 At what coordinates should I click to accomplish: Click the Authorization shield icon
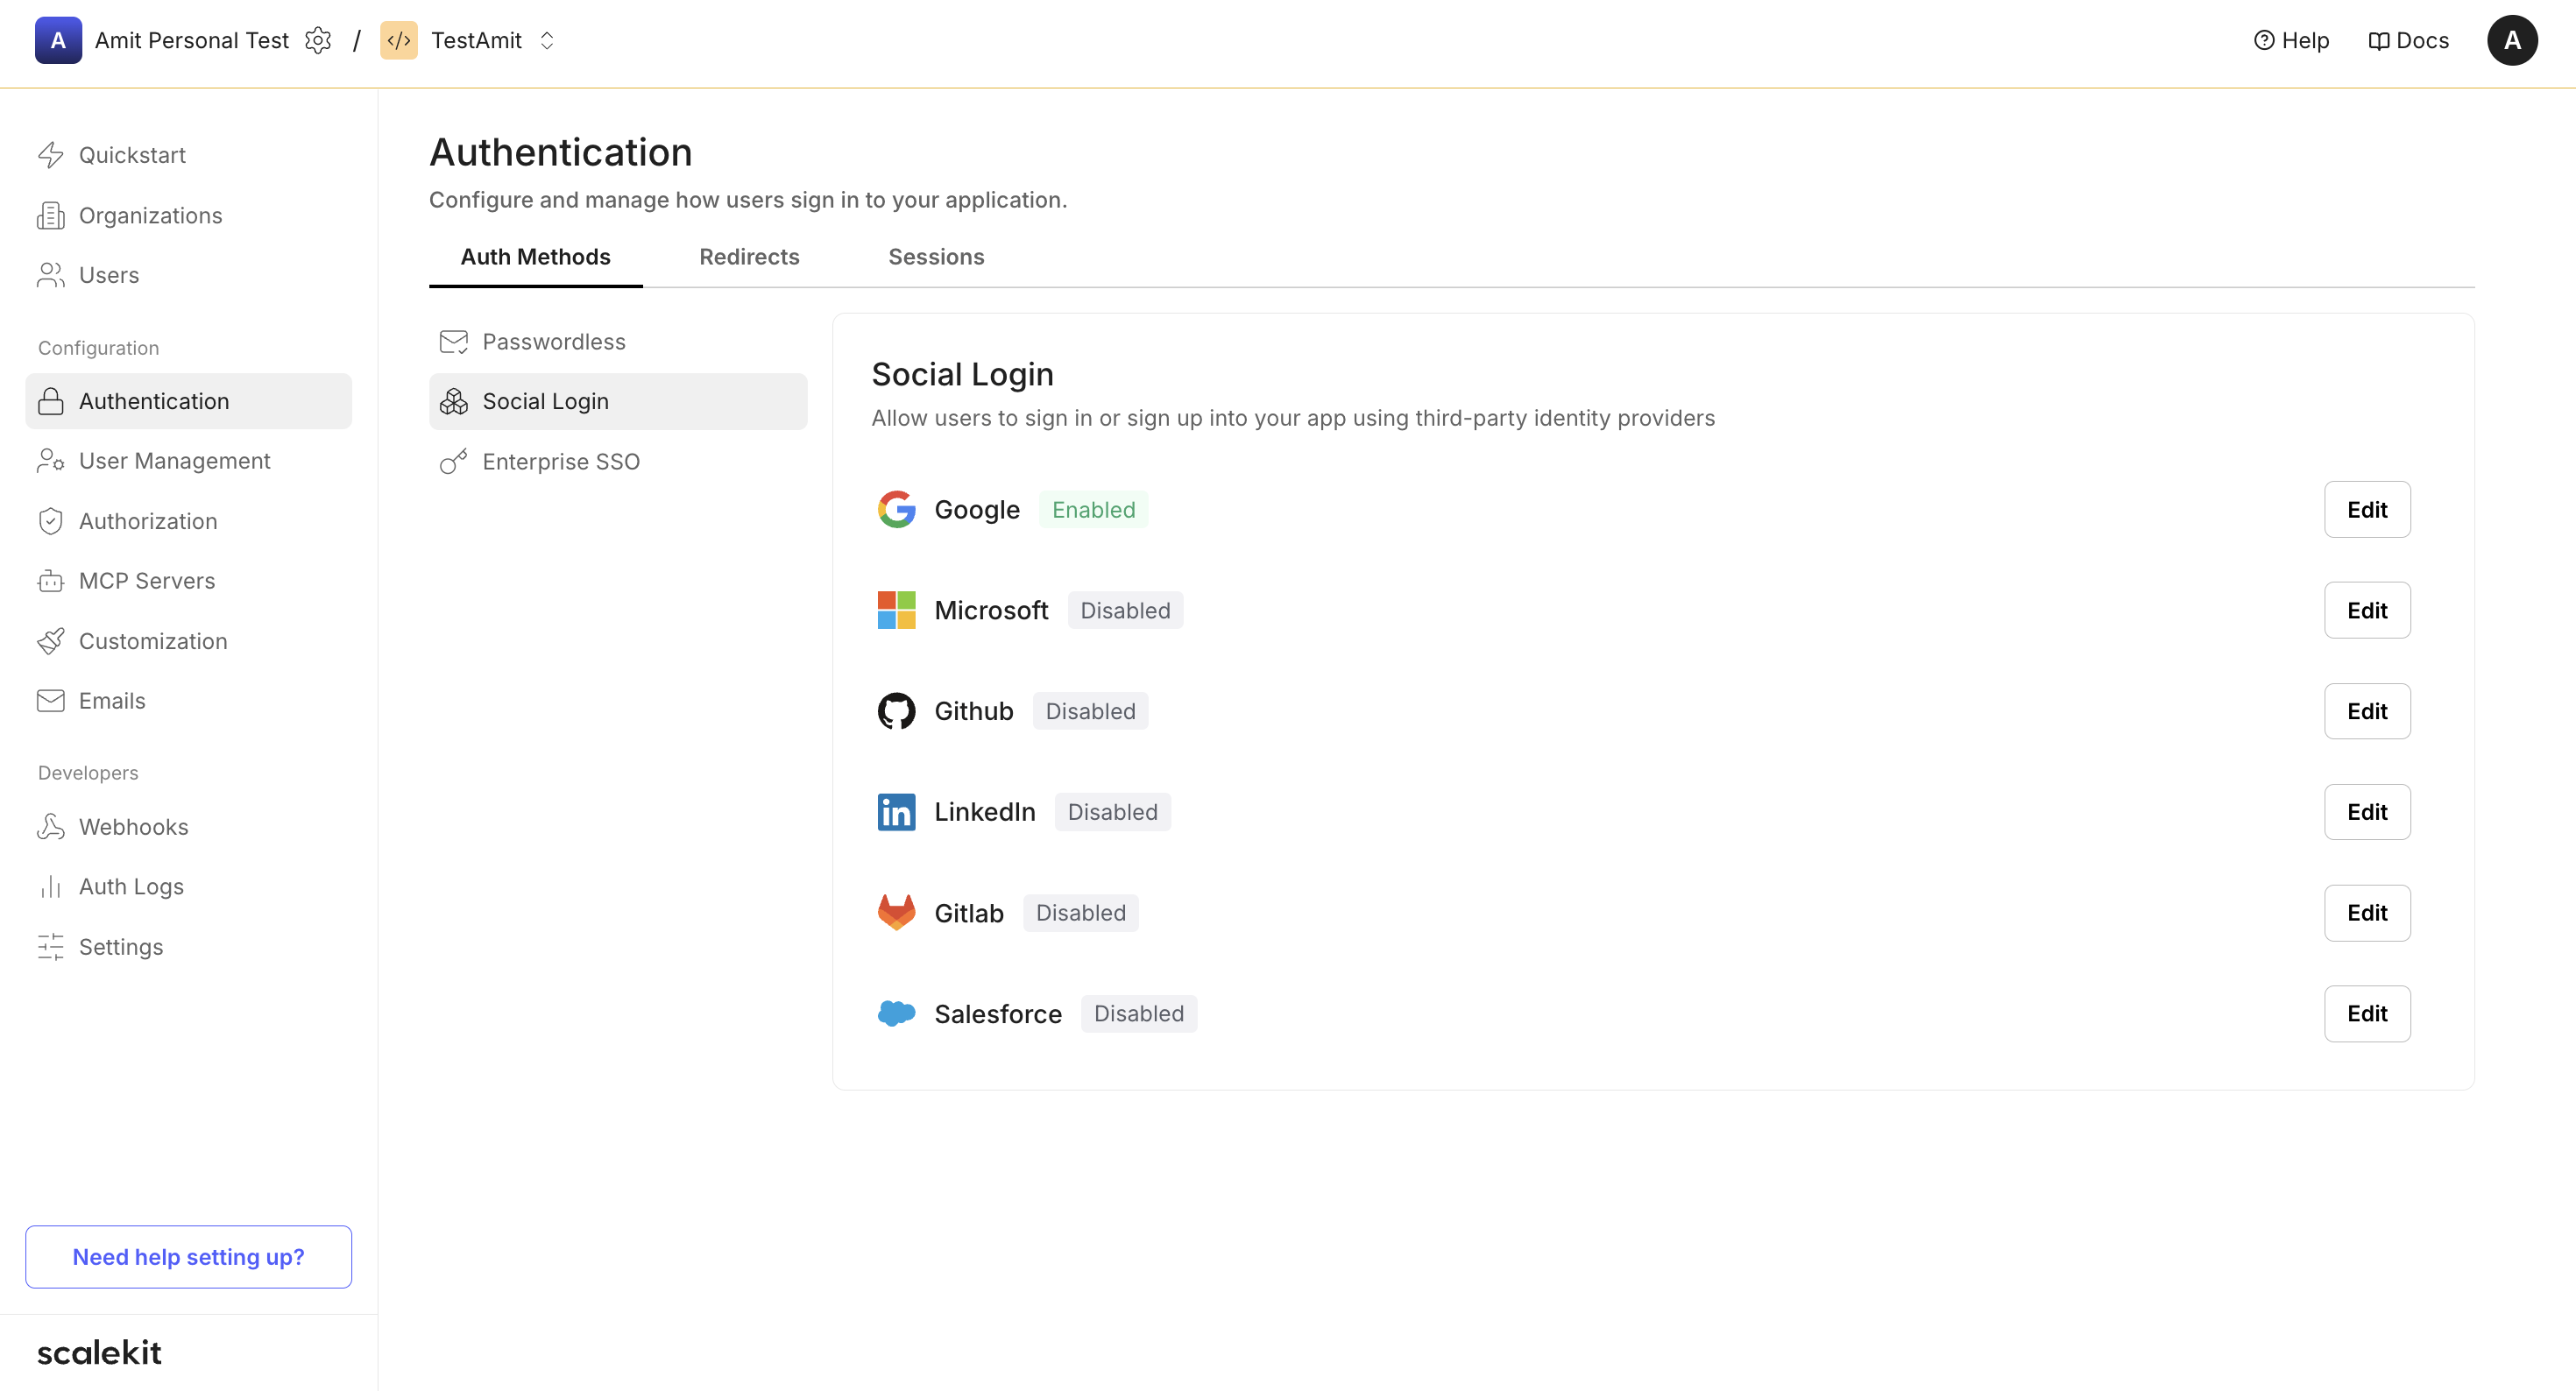coord(51,521)
